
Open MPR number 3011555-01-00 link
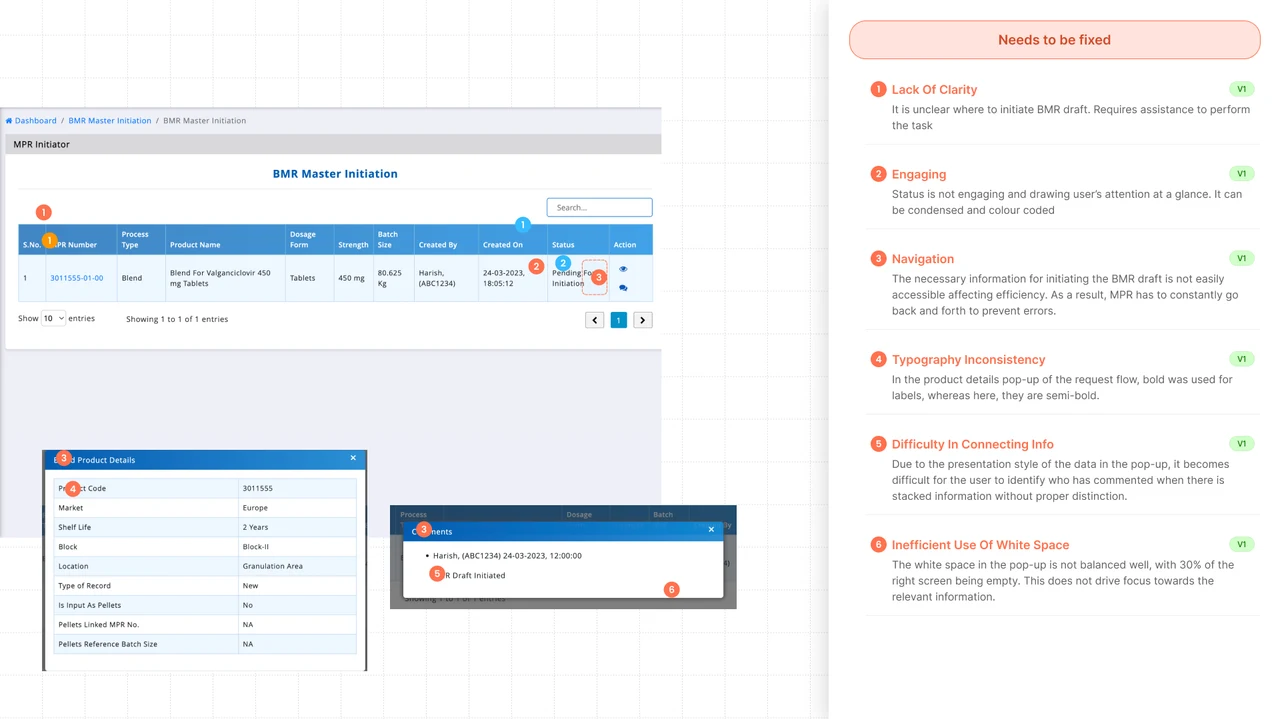[77, 278]
